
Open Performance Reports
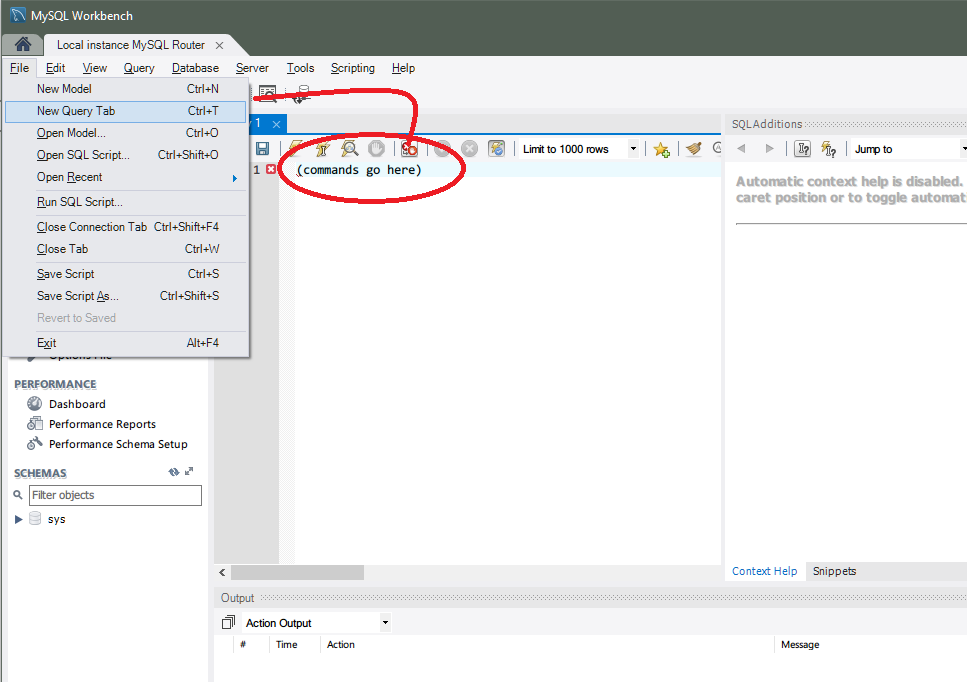(102, 424)
